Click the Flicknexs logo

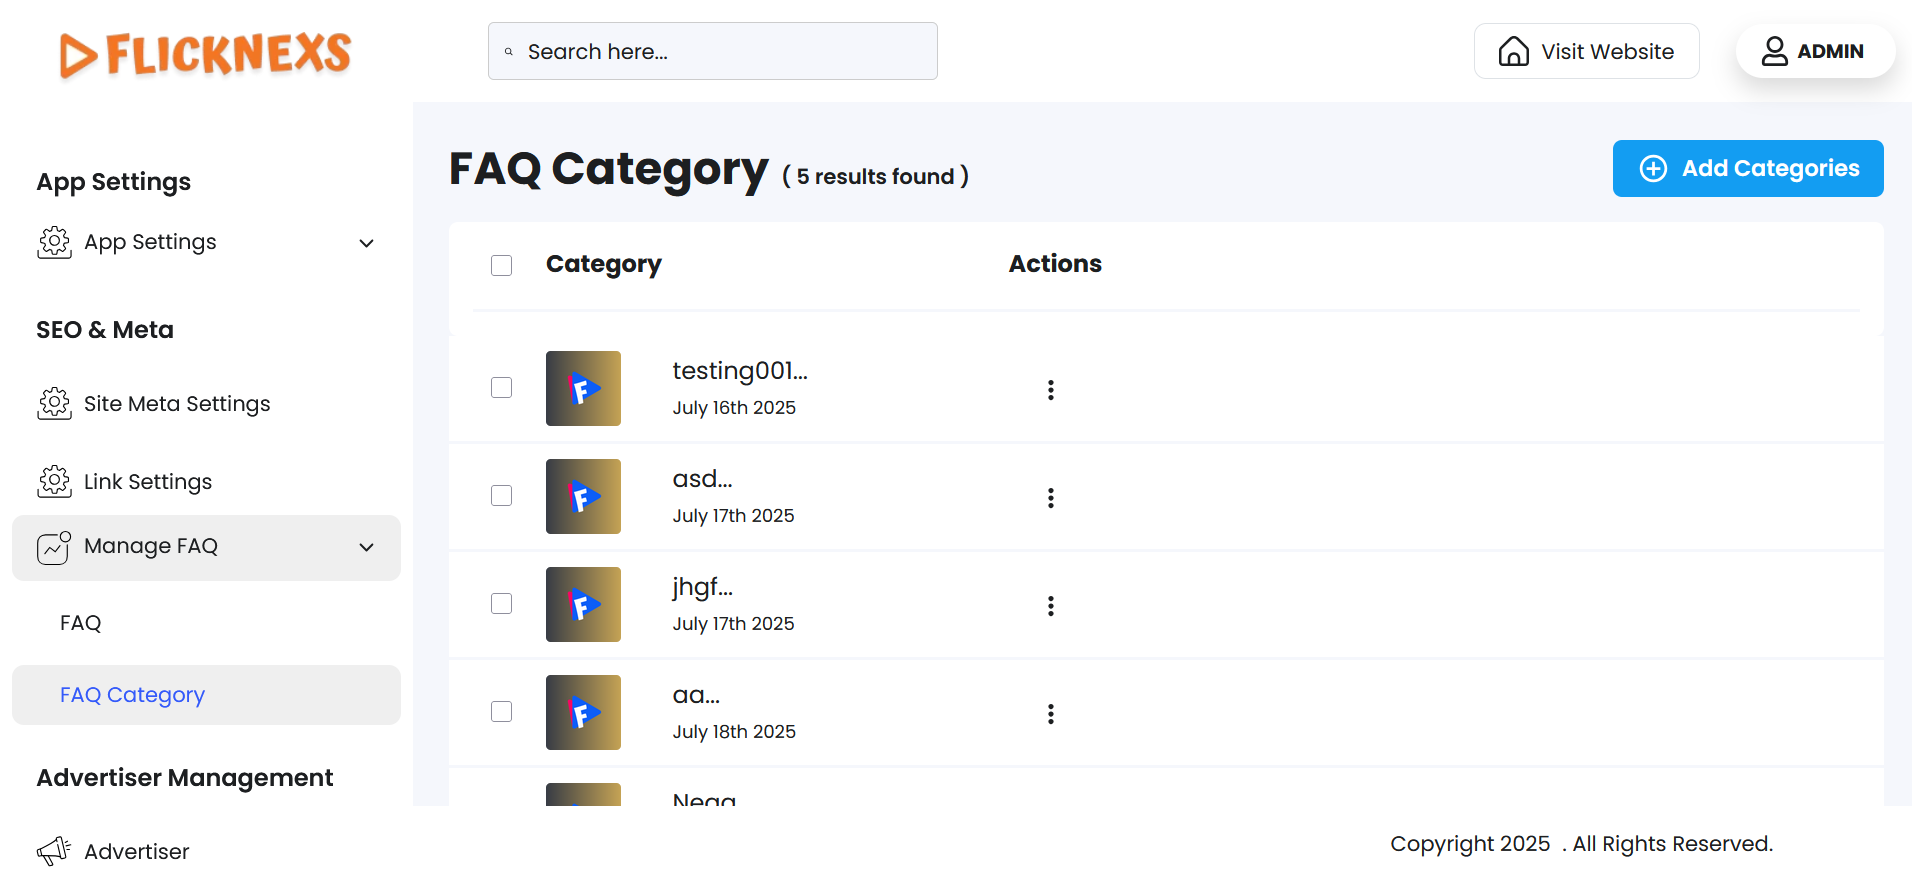point(205,54)
